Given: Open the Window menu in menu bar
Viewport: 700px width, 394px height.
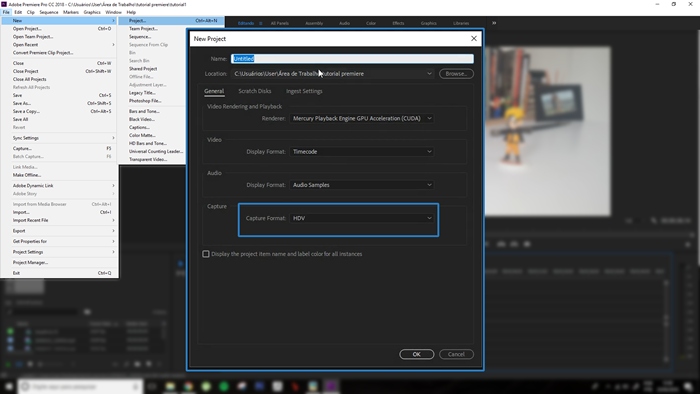Looking at the screenshot, I should click(113, 12).
